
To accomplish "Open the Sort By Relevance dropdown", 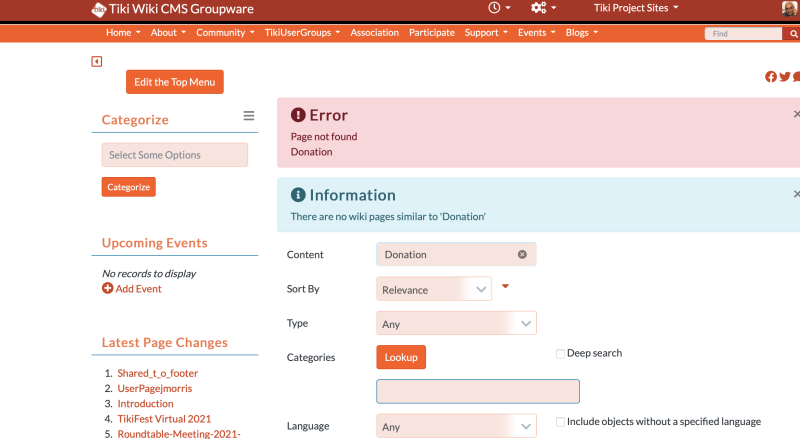I will pyautogui.click(x=434, y=289).
